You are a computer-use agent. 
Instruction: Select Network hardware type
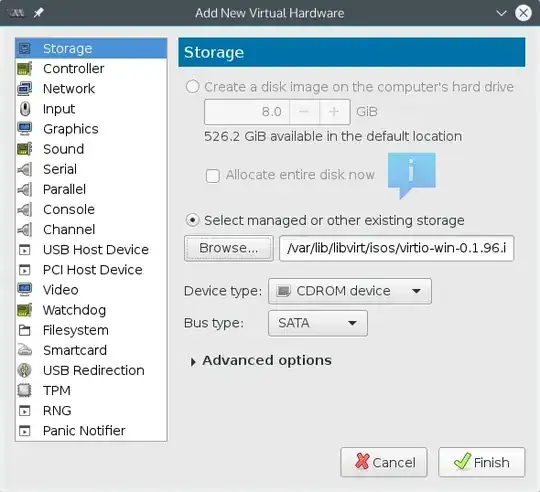pyautogui.click(x=91, y=89)
